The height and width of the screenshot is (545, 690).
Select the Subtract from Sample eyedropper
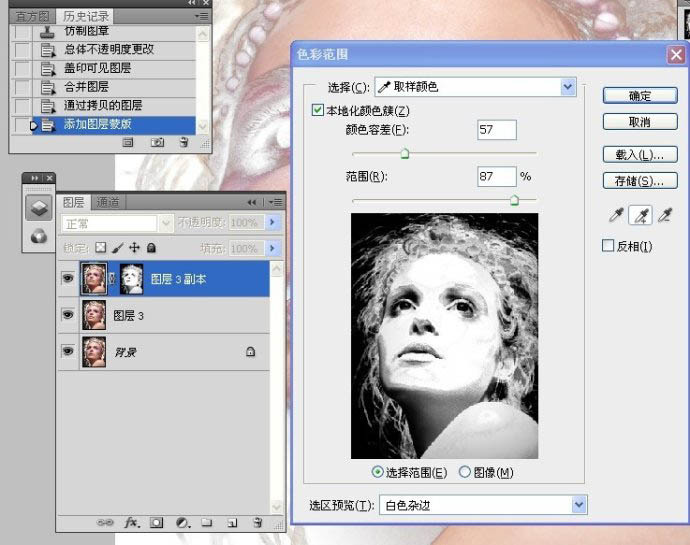tap(664, 215)
